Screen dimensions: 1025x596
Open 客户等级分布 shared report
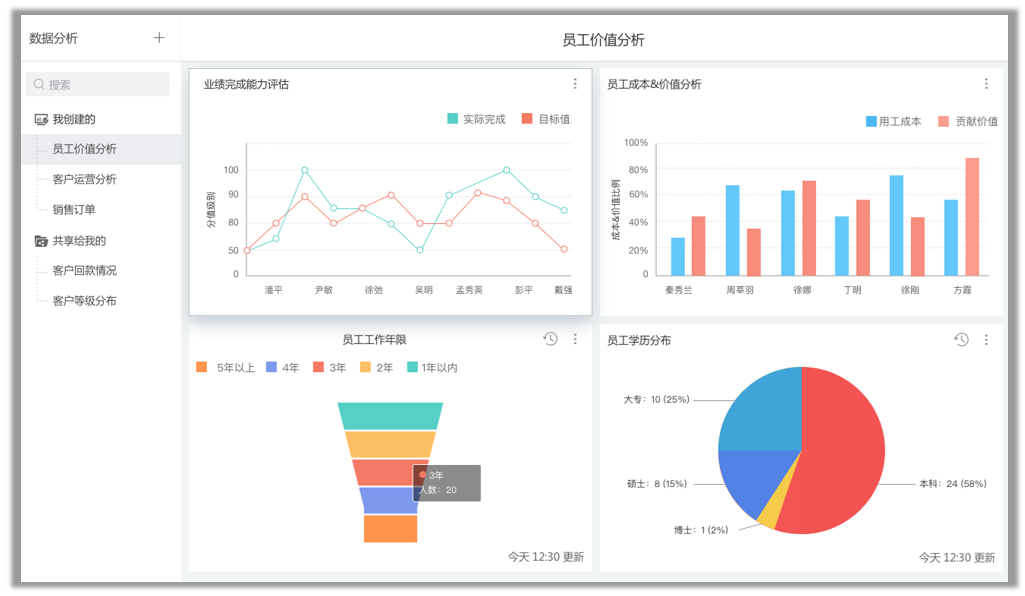pyautogui.click(x=84, y=301)
